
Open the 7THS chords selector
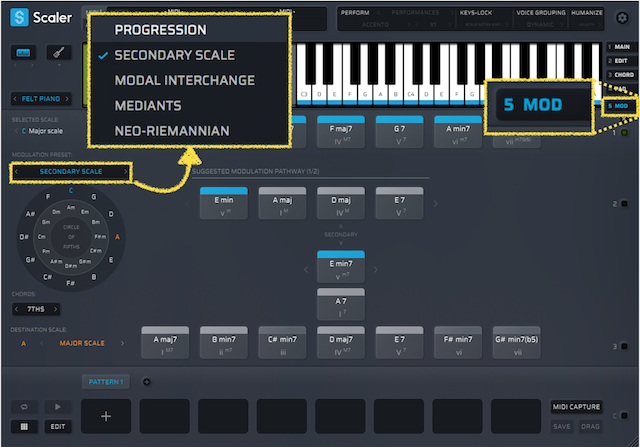point(36,309)
